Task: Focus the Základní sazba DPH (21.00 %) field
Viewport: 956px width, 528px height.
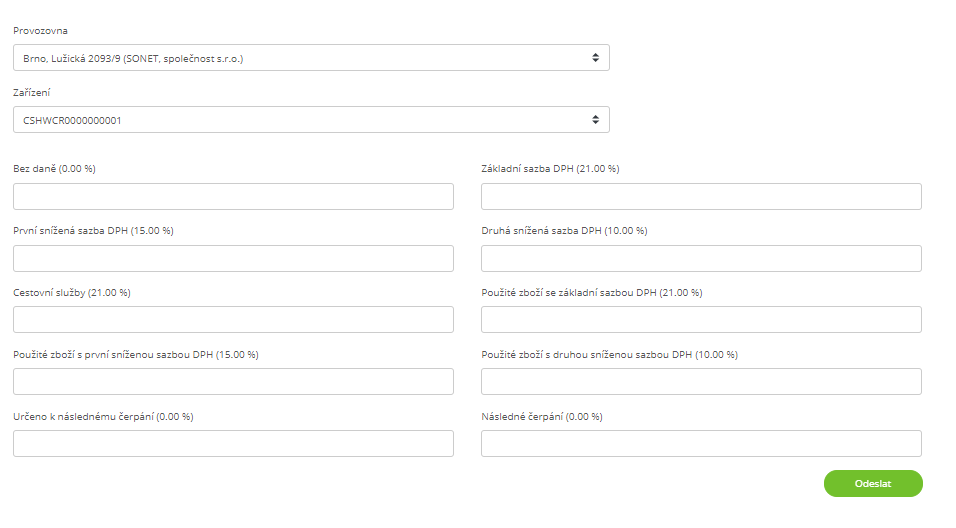Action: coord(701,197)
